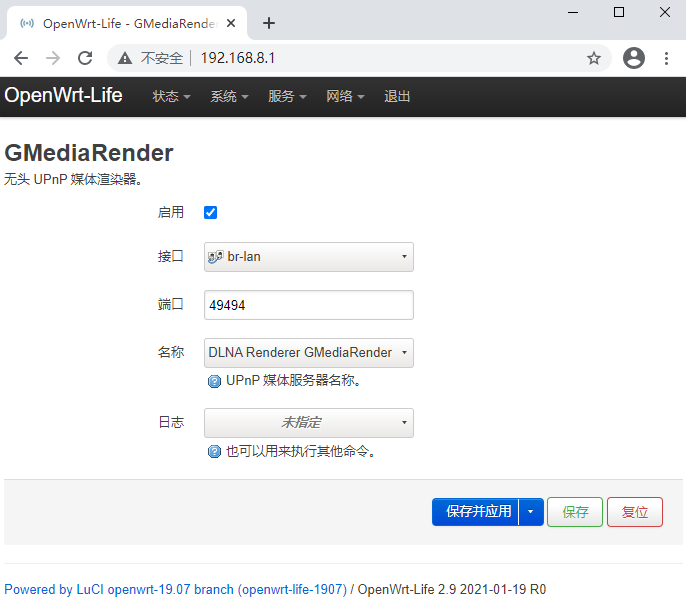Open the 系统 menu
Screen dimensions: 686x615
pyautogui.click(x=229, y=96)
